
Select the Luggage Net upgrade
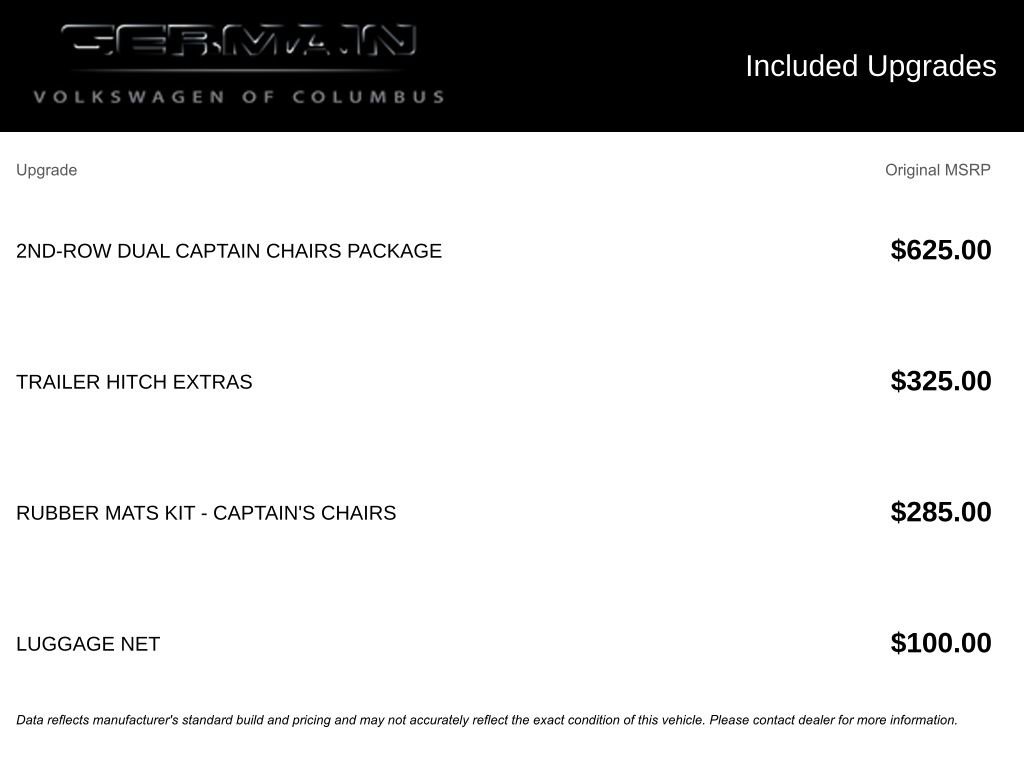(x=88, y=644)
